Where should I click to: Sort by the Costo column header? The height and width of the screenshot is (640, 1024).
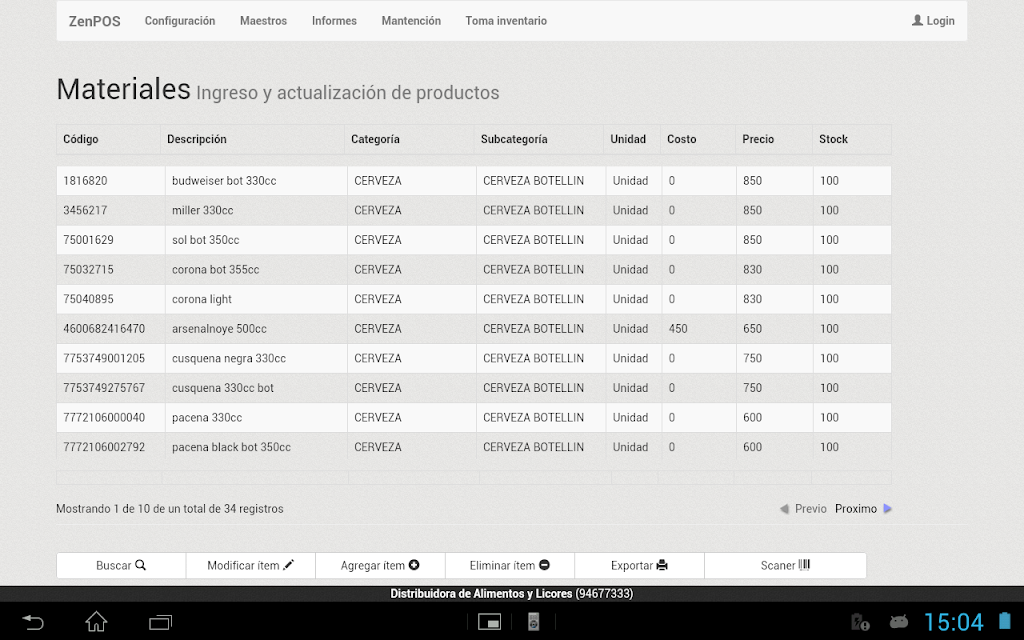click(697, 139)
